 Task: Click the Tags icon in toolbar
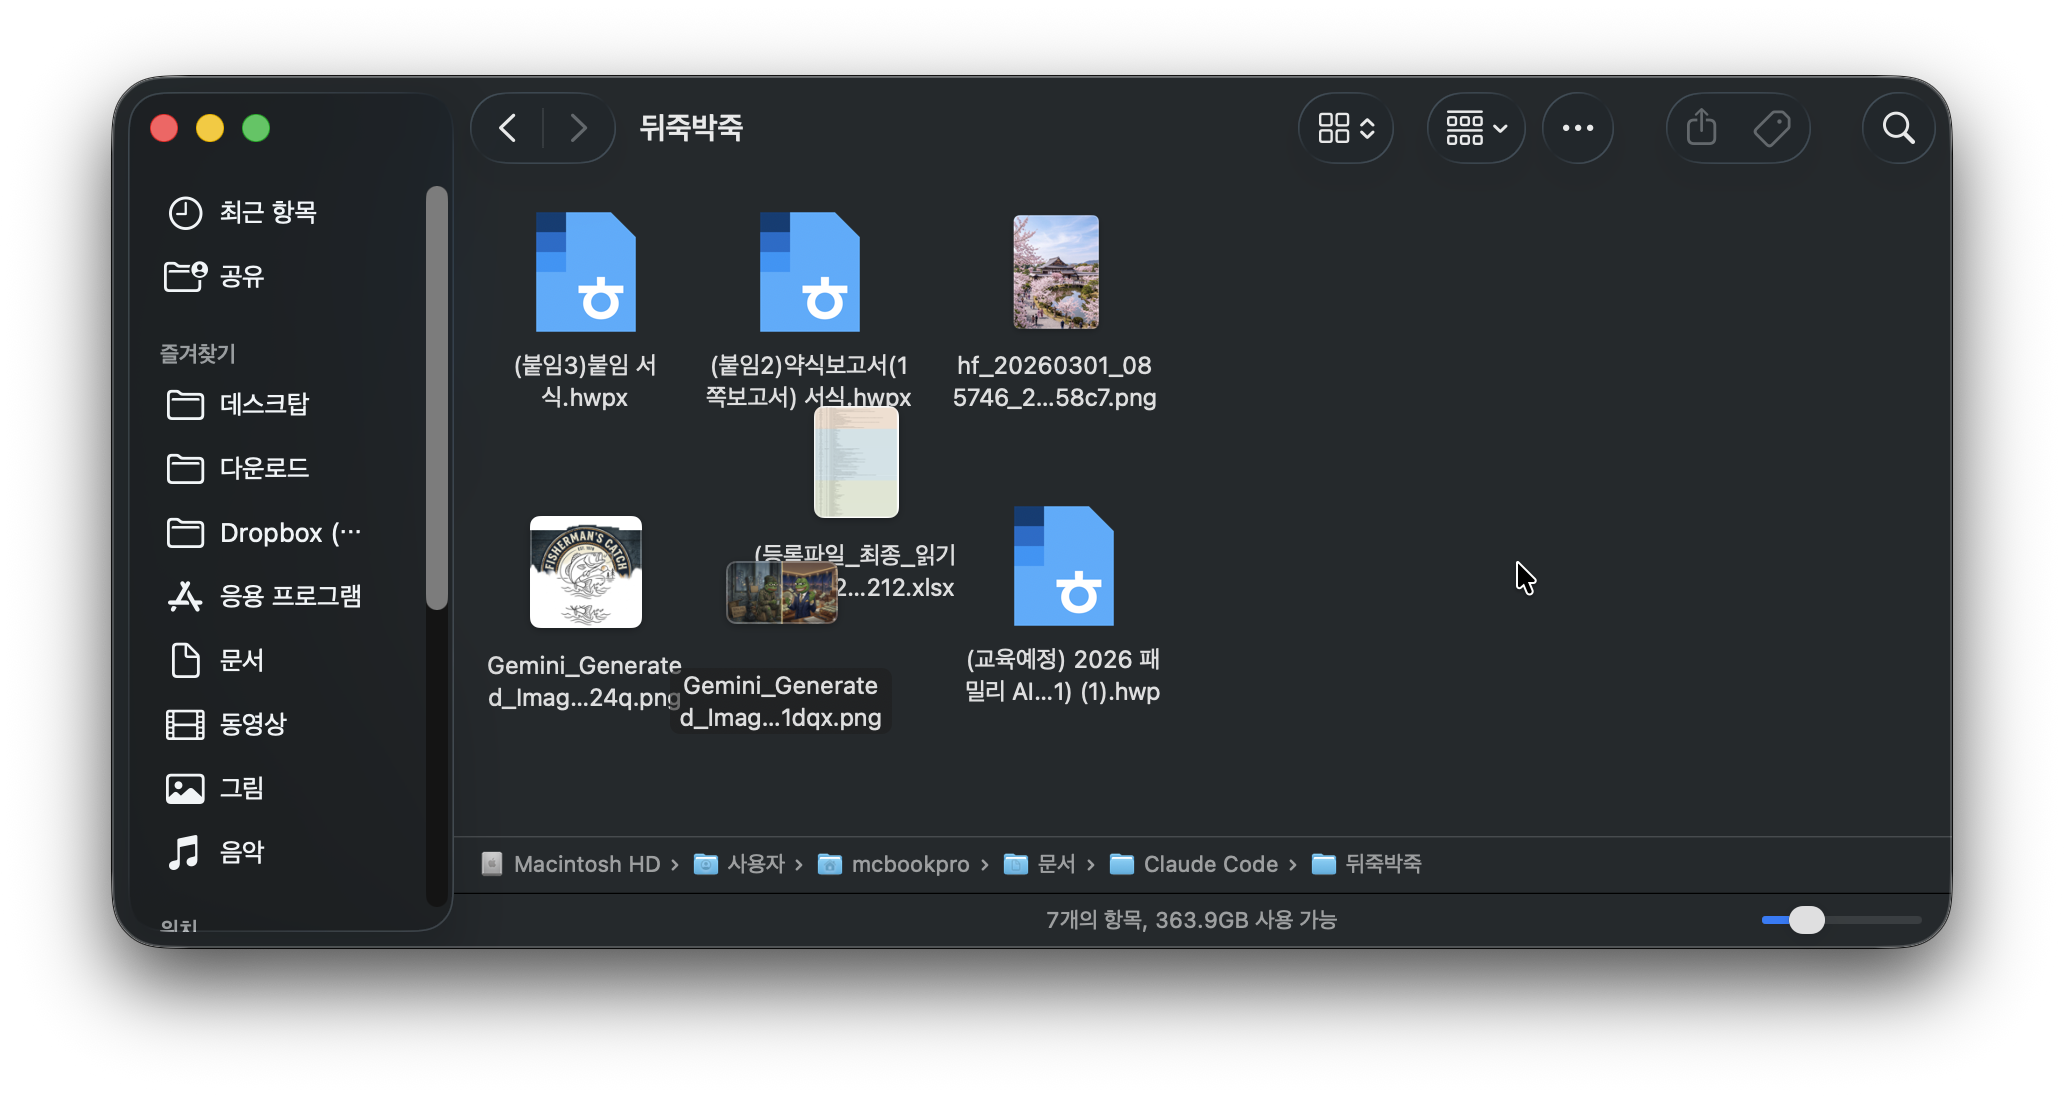coord(1772,128)
